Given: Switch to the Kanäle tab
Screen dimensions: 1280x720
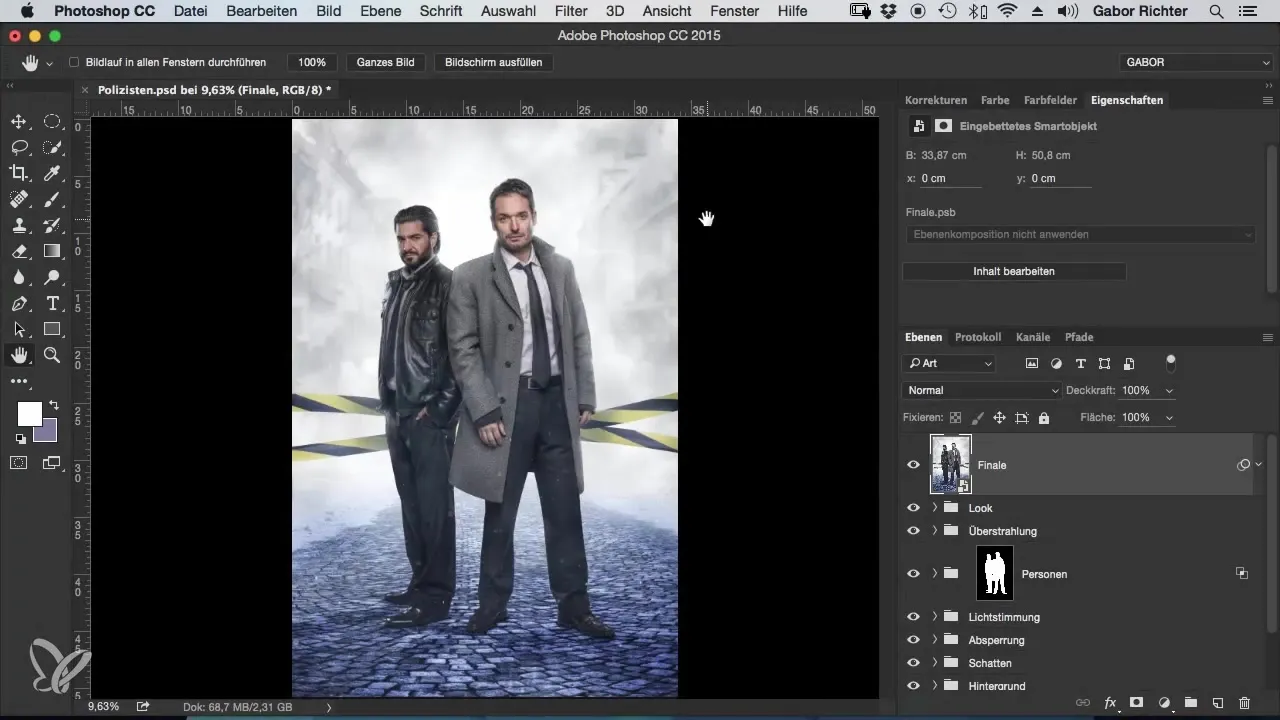Looking at the screenshot, I should pyautogui.click(x=1033, y=337).
